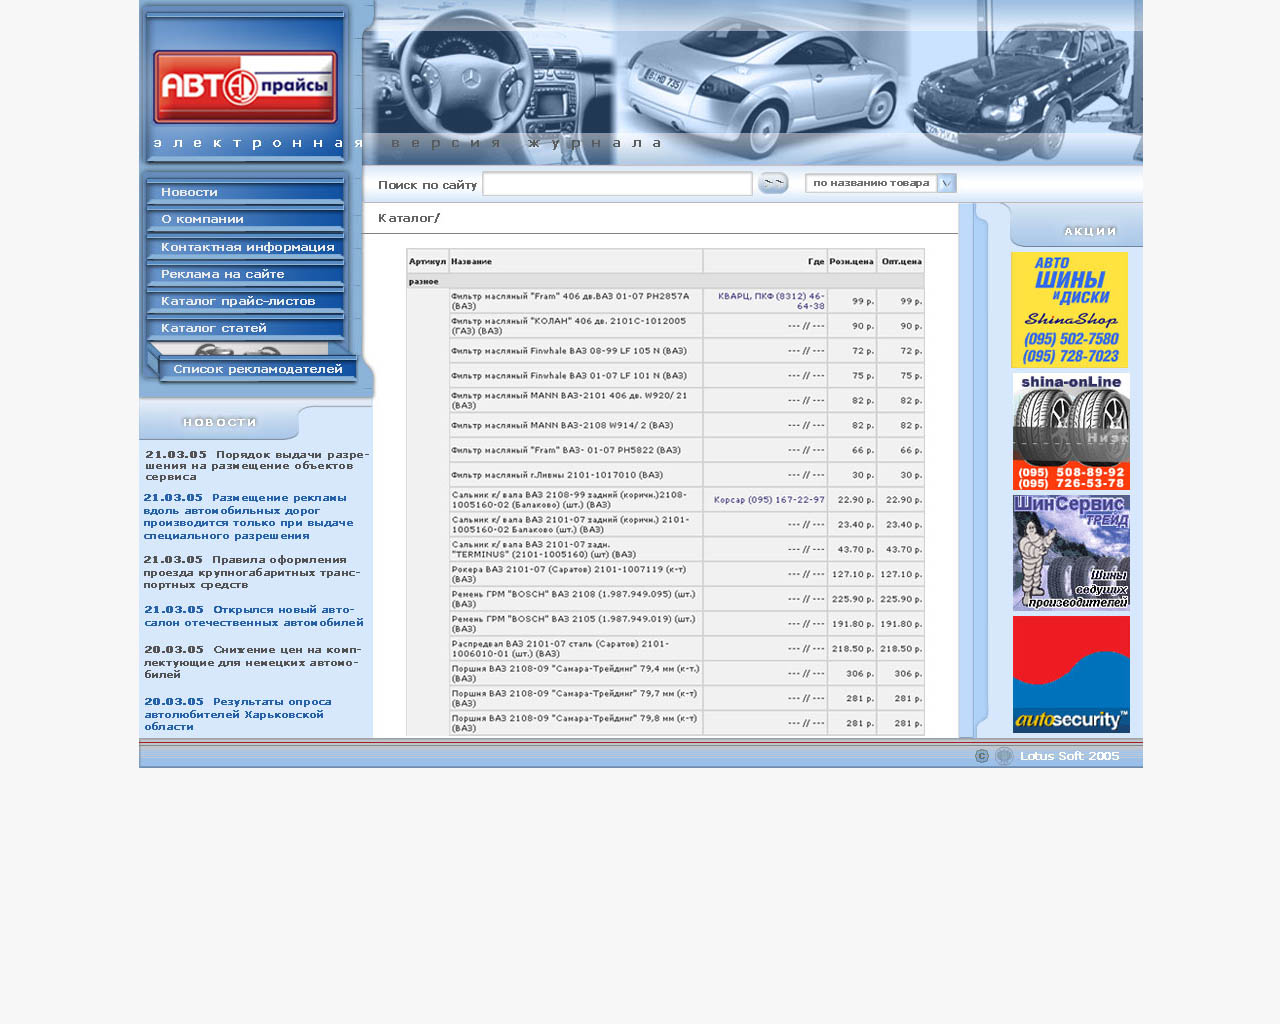Click the Новости section header tab

[x=220, y=422]
